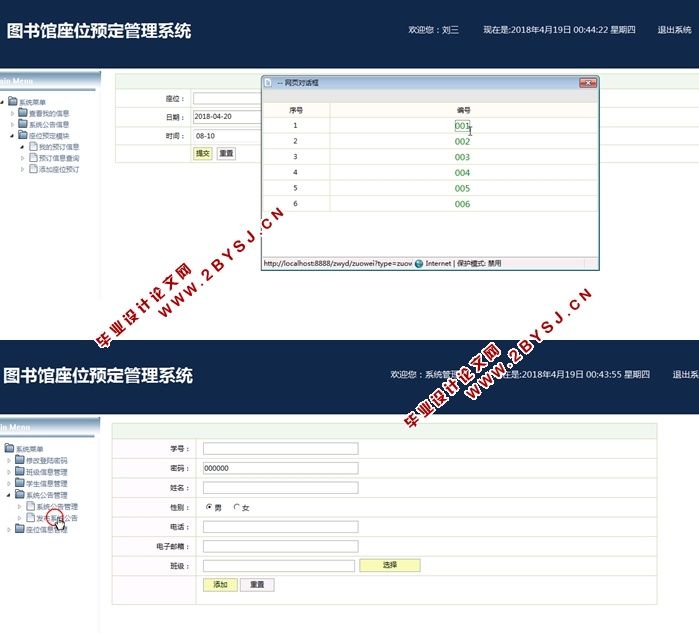The height and width of the screenshot is (633, 699).
Task: Select the 女 radio button
Action: [x=237, y=507]
